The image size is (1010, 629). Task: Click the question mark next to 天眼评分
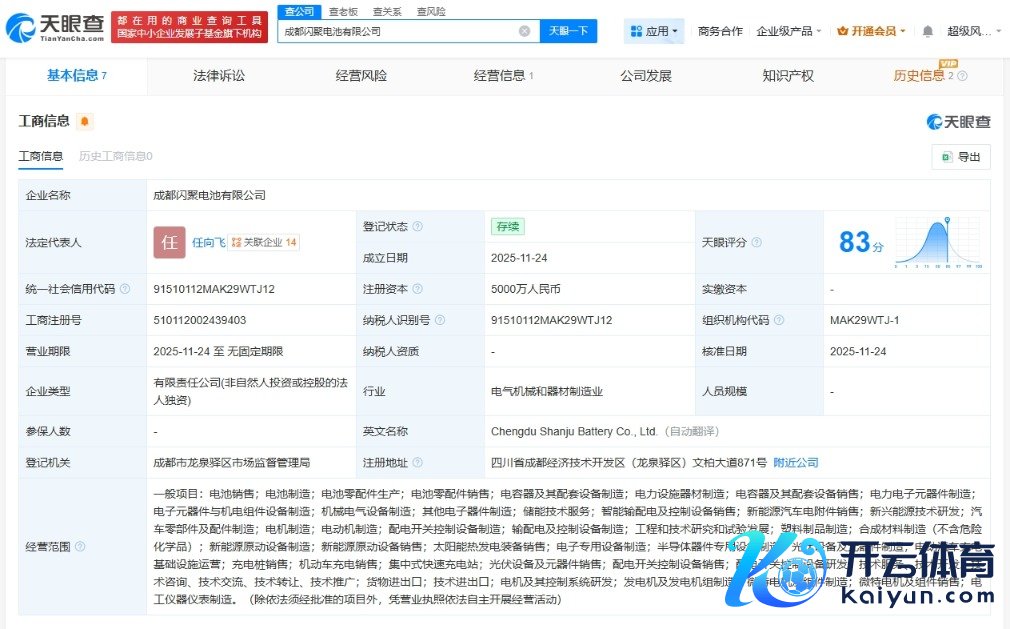tap(756, 243)
